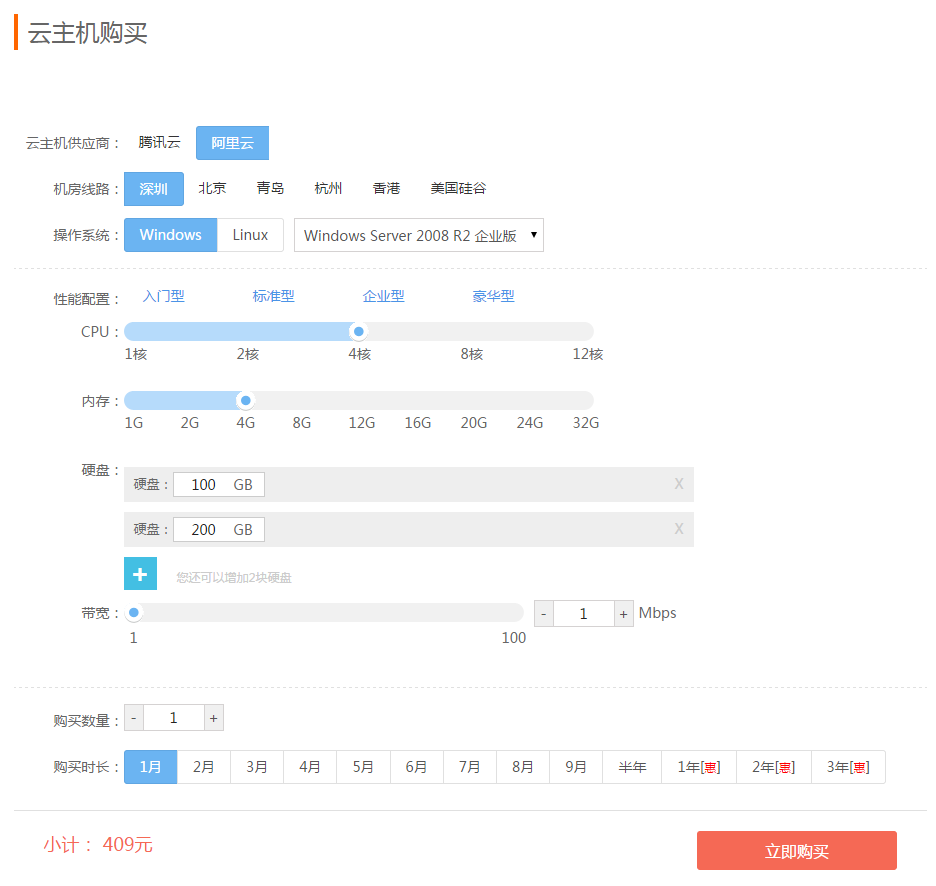The width and height of the screenshot is (936, 886).
Task: Select 1月 purchase duration
Action: [x=150, y=767]
